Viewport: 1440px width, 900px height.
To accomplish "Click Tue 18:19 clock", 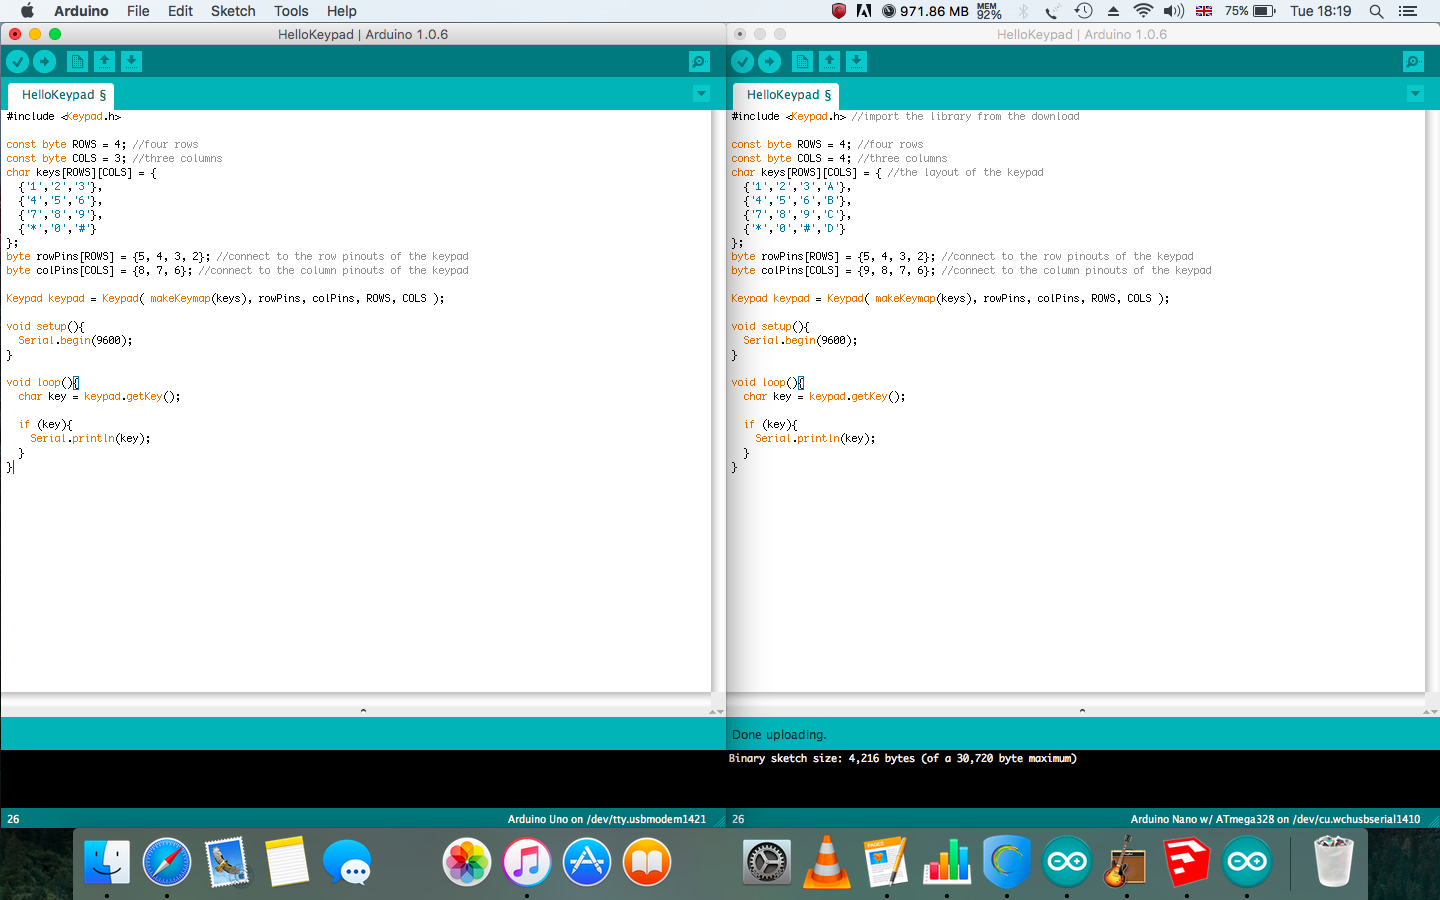I will pyautogui.click(x=1320, y=11).
